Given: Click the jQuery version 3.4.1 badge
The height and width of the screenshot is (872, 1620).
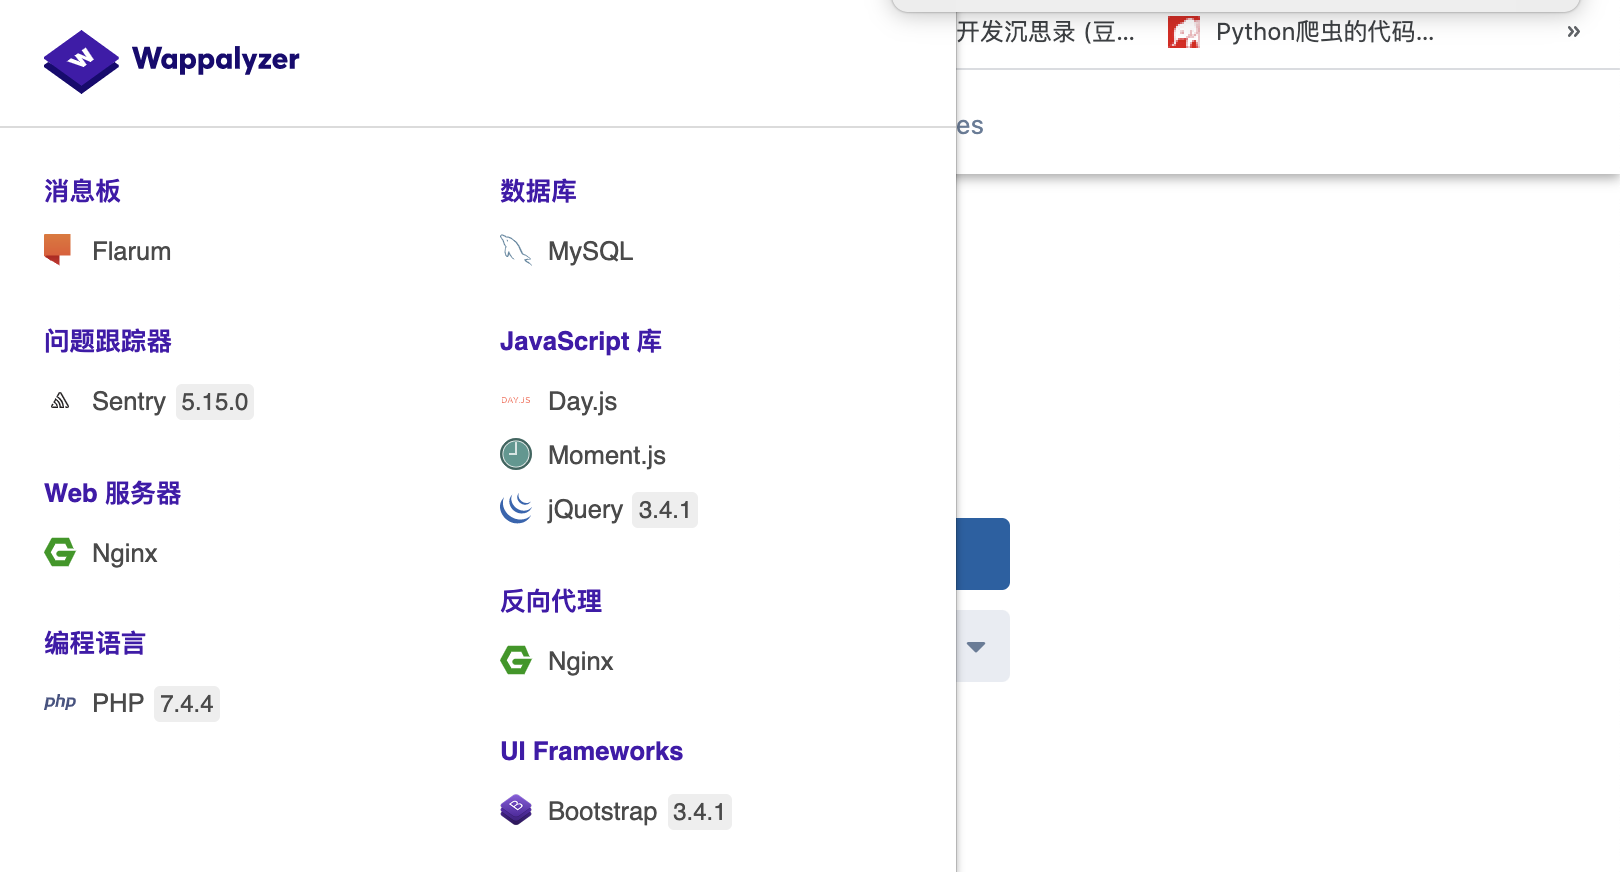Looking at the screenshot, I should (665, 510).
